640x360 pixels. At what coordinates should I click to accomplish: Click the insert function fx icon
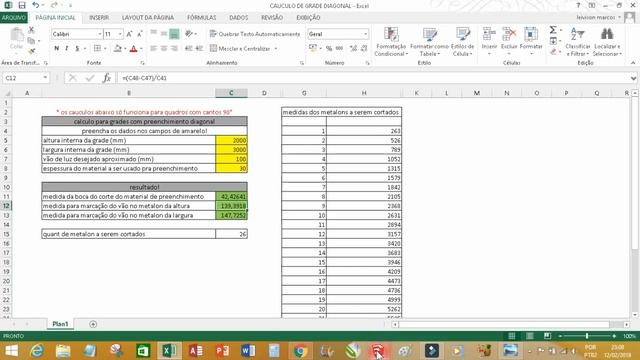[107, 78]
